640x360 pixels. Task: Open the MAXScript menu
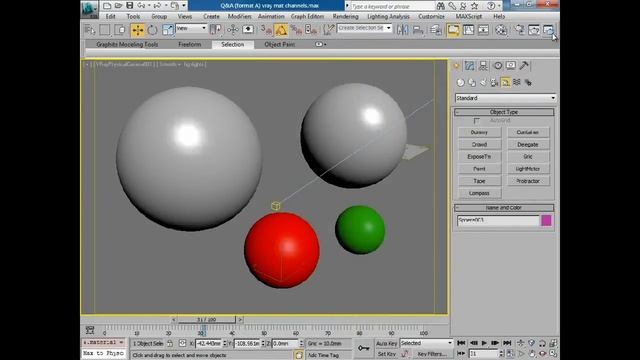coord(469,16)
